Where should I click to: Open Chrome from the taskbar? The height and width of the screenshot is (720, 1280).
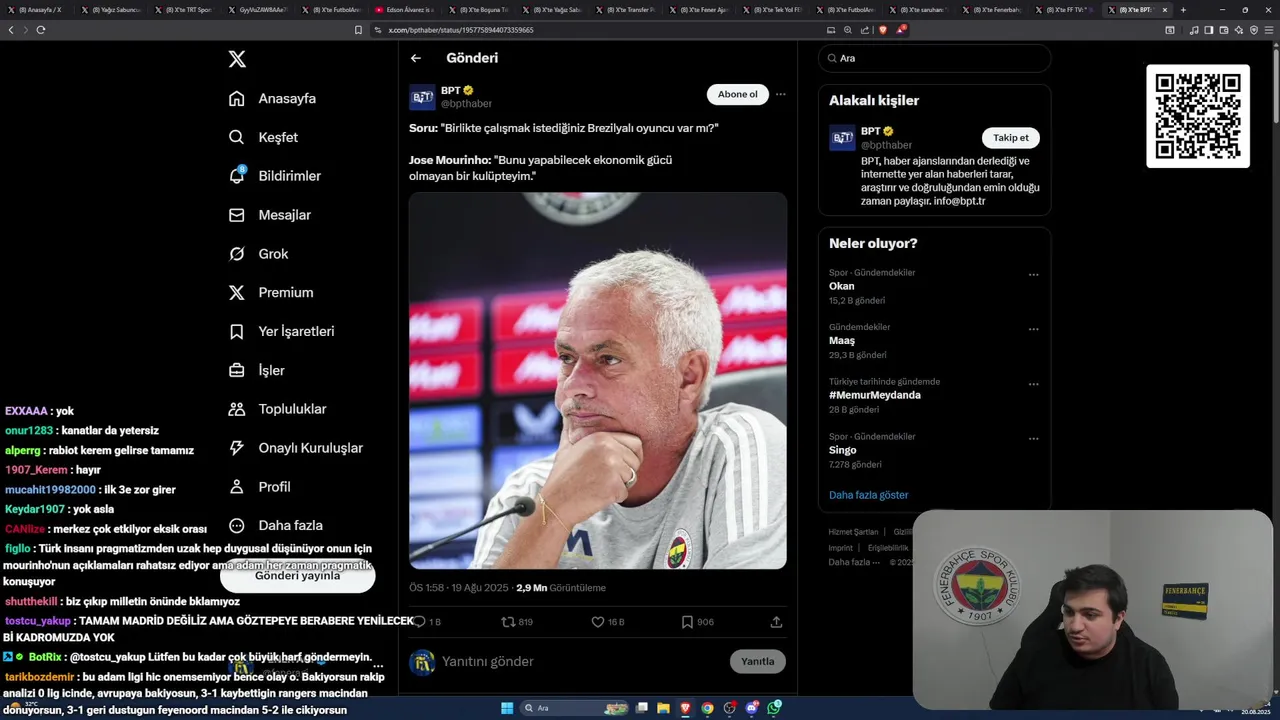click(707, 708)
